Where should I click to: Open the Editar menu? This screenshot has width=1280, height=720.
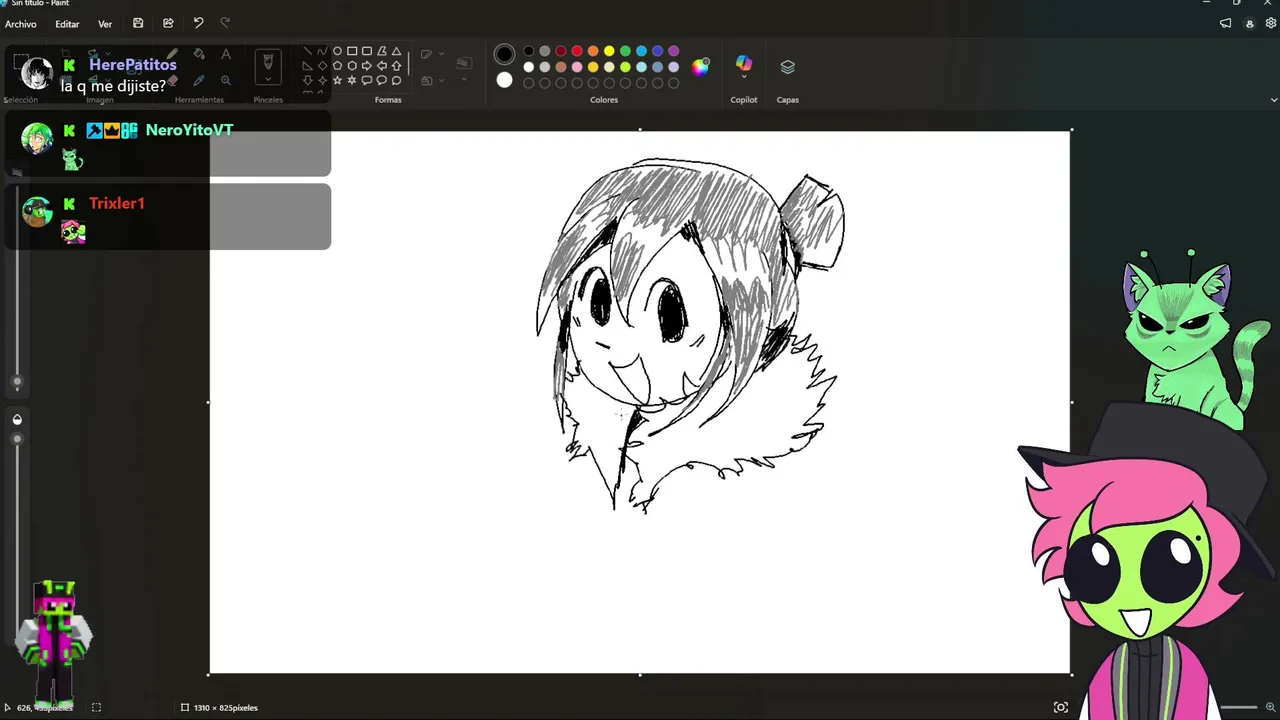point(67,24)
